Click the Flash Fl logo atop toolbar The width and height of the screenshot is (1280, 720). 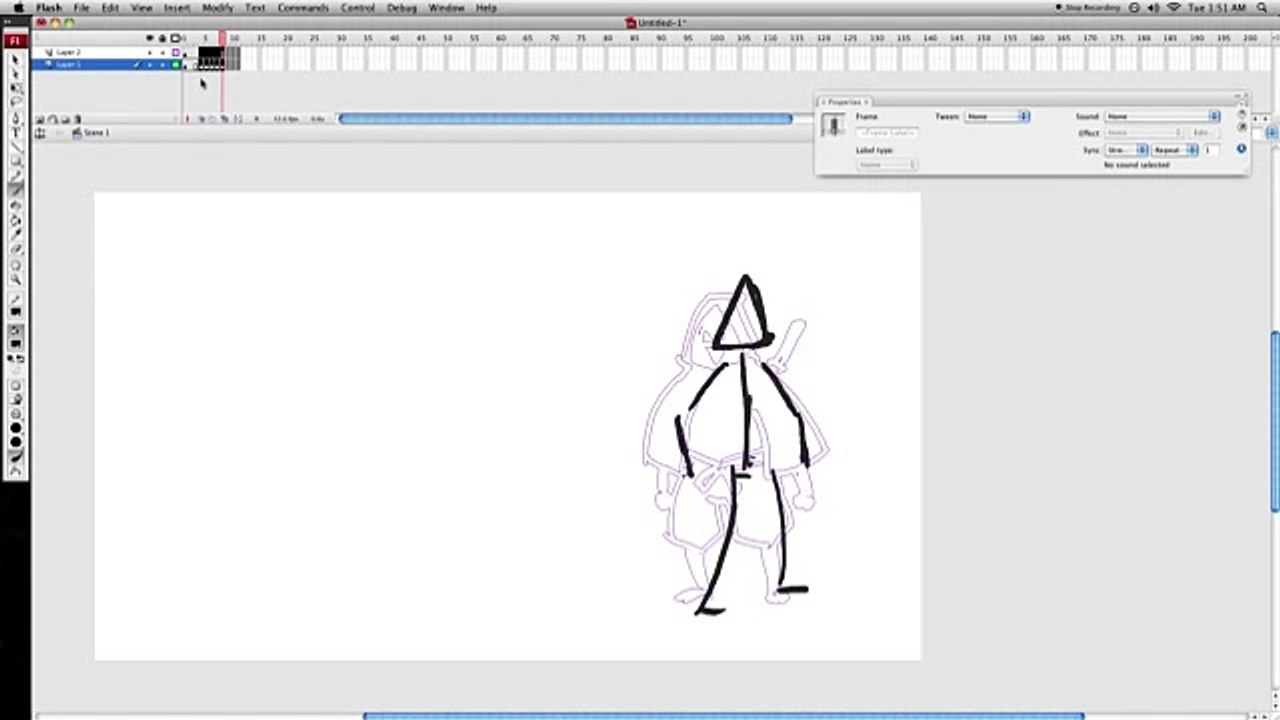click(15, 41)
